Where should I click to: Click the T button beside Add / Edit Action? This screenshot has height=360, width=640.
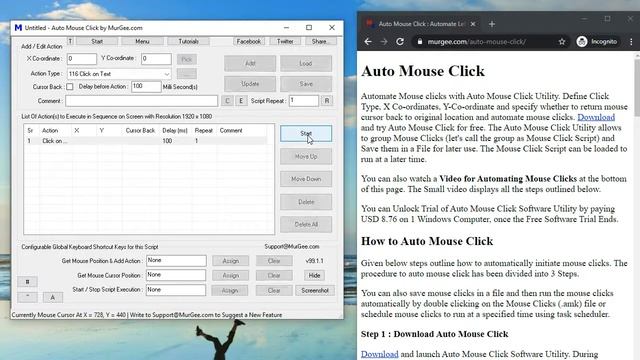point(70,41)
